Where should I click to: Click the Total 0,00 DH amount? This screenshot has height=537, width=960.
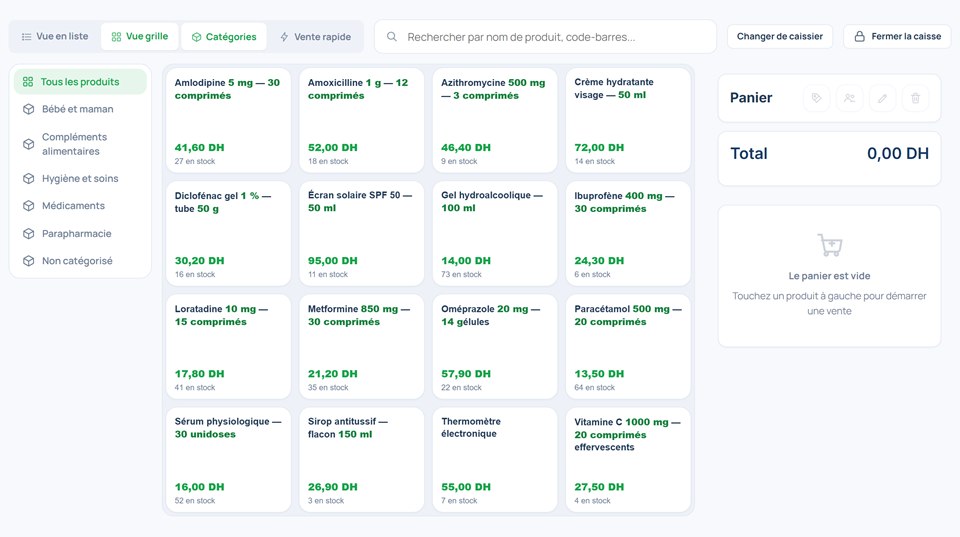click(x=898, y=154)
